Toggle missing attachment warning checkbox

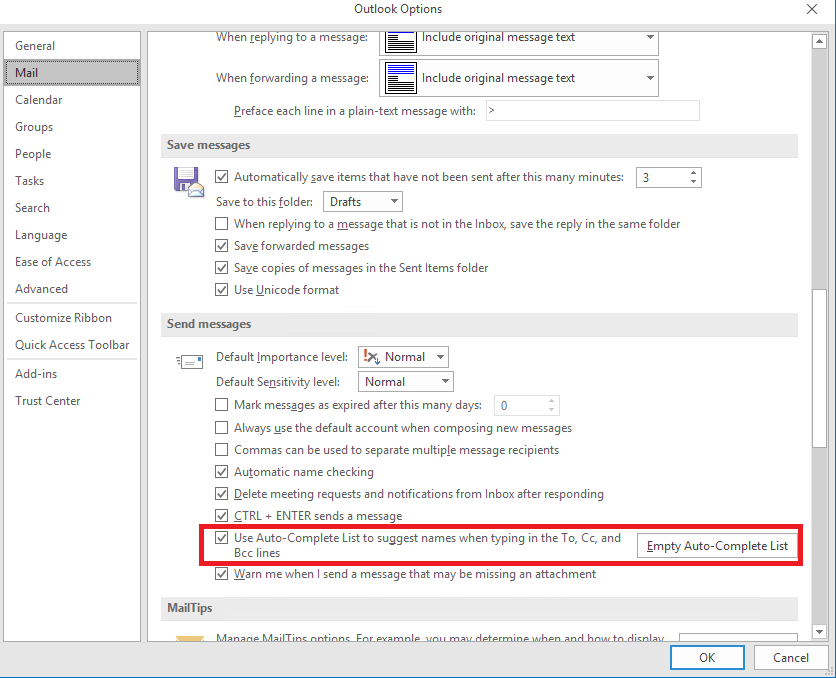click(221, 574)
